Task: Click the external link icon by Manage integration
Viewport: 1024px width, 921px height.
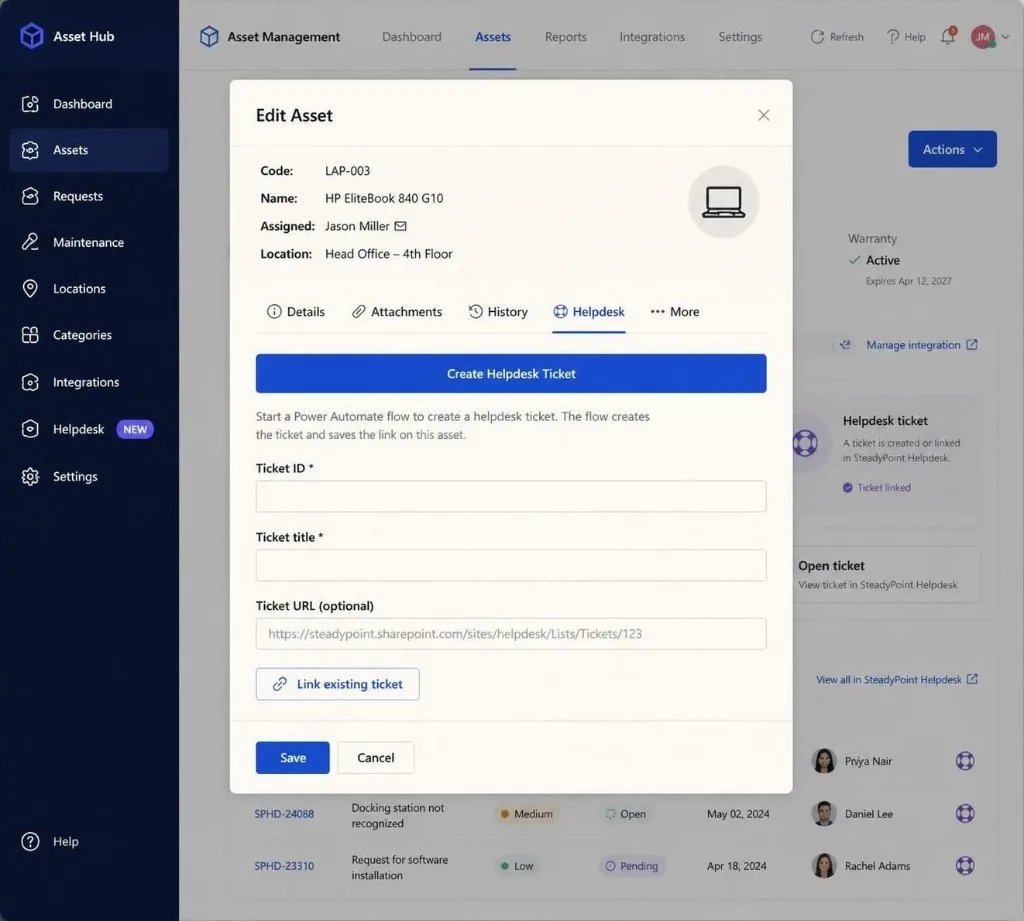Action: click(972, 344)
